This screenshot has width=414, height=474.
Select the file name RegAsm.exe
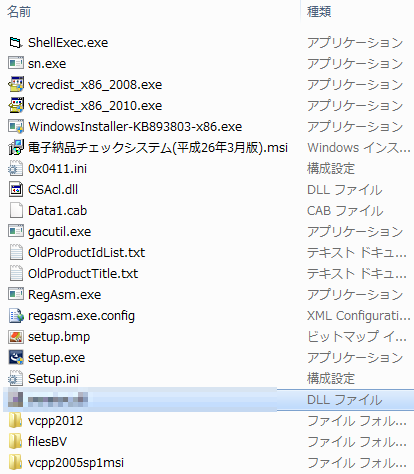(x=64, y=295)
